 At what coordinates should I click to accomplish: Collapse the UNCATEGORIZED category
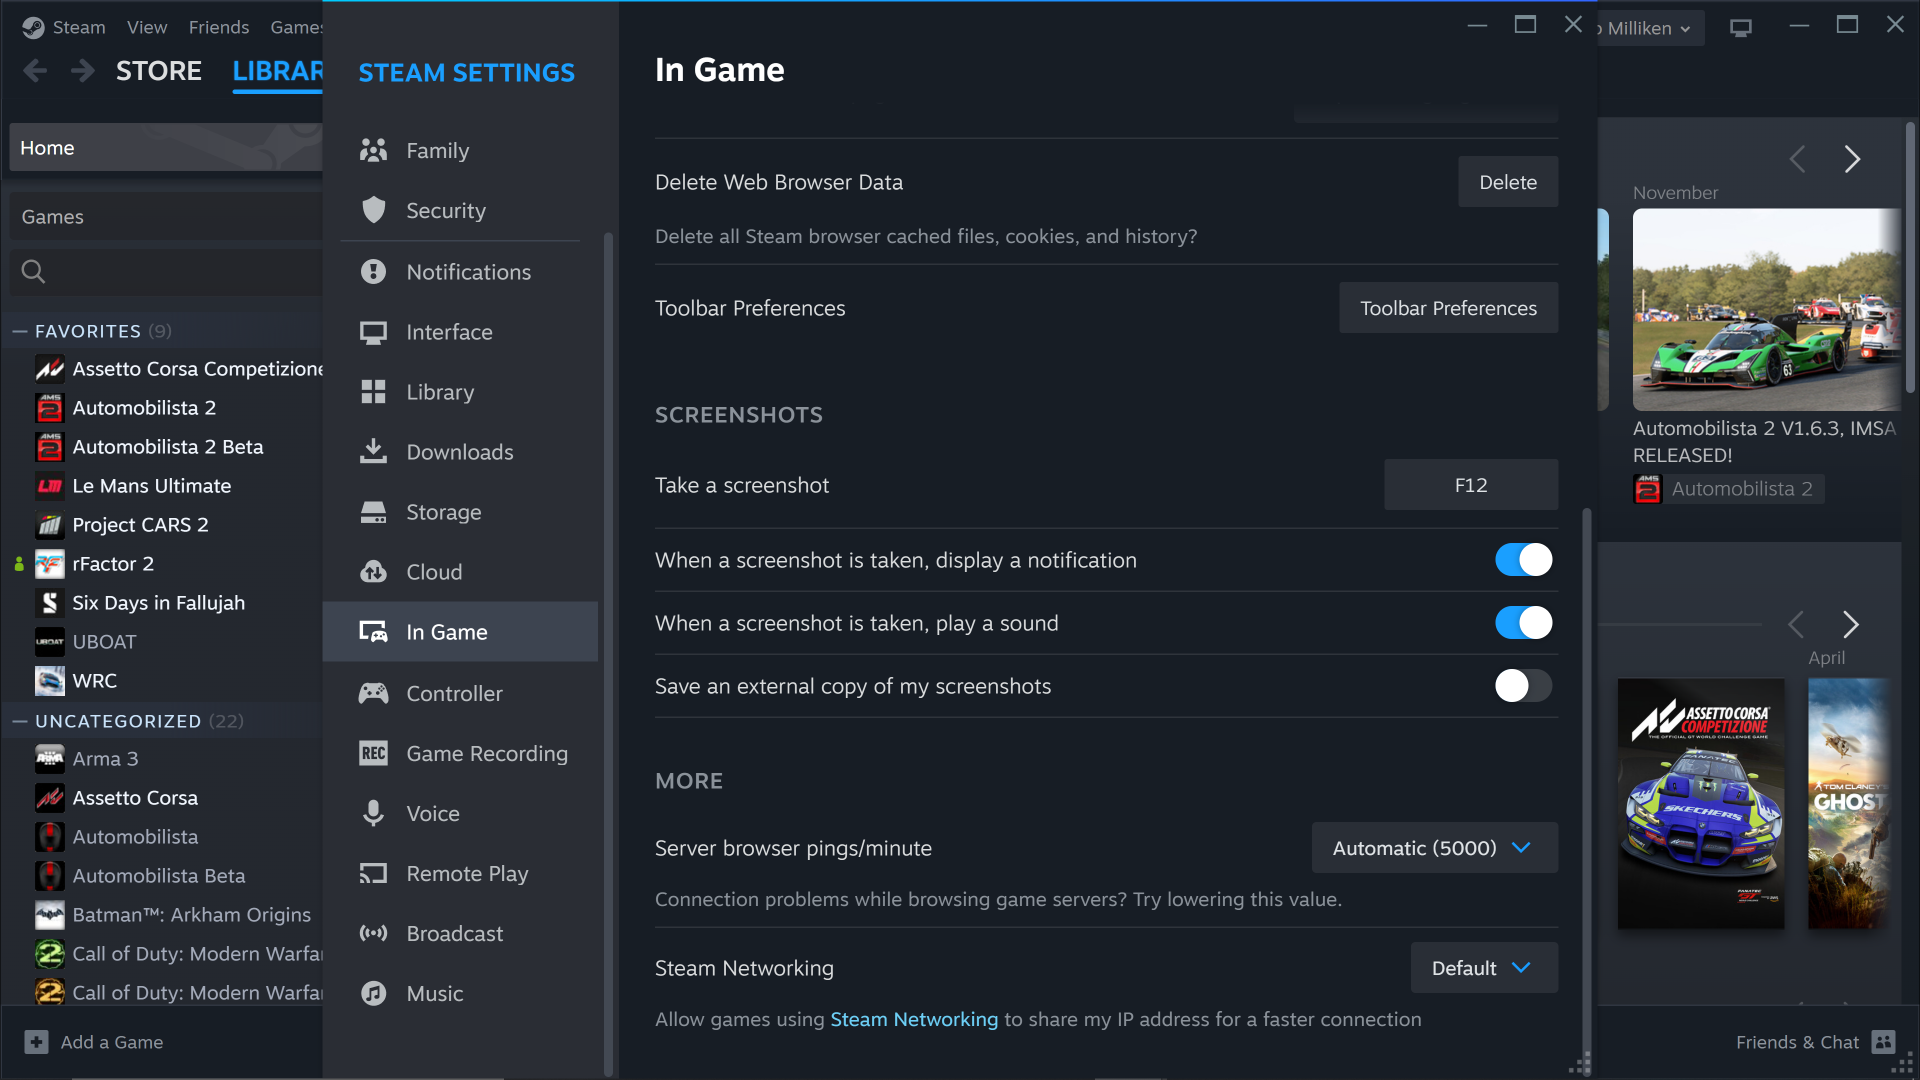19,721
